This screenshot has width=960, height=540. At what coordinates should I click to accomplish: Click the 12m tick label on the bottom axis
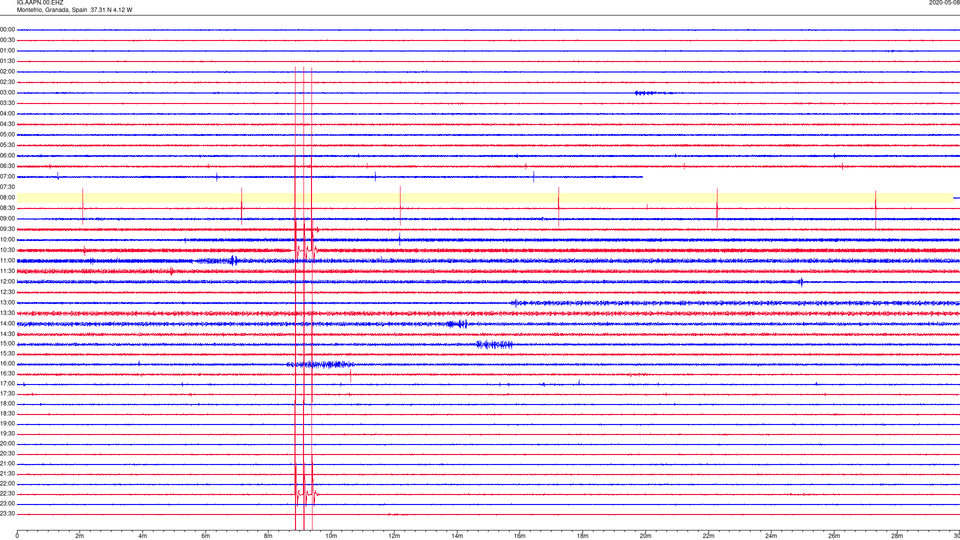tap(394, 536)
